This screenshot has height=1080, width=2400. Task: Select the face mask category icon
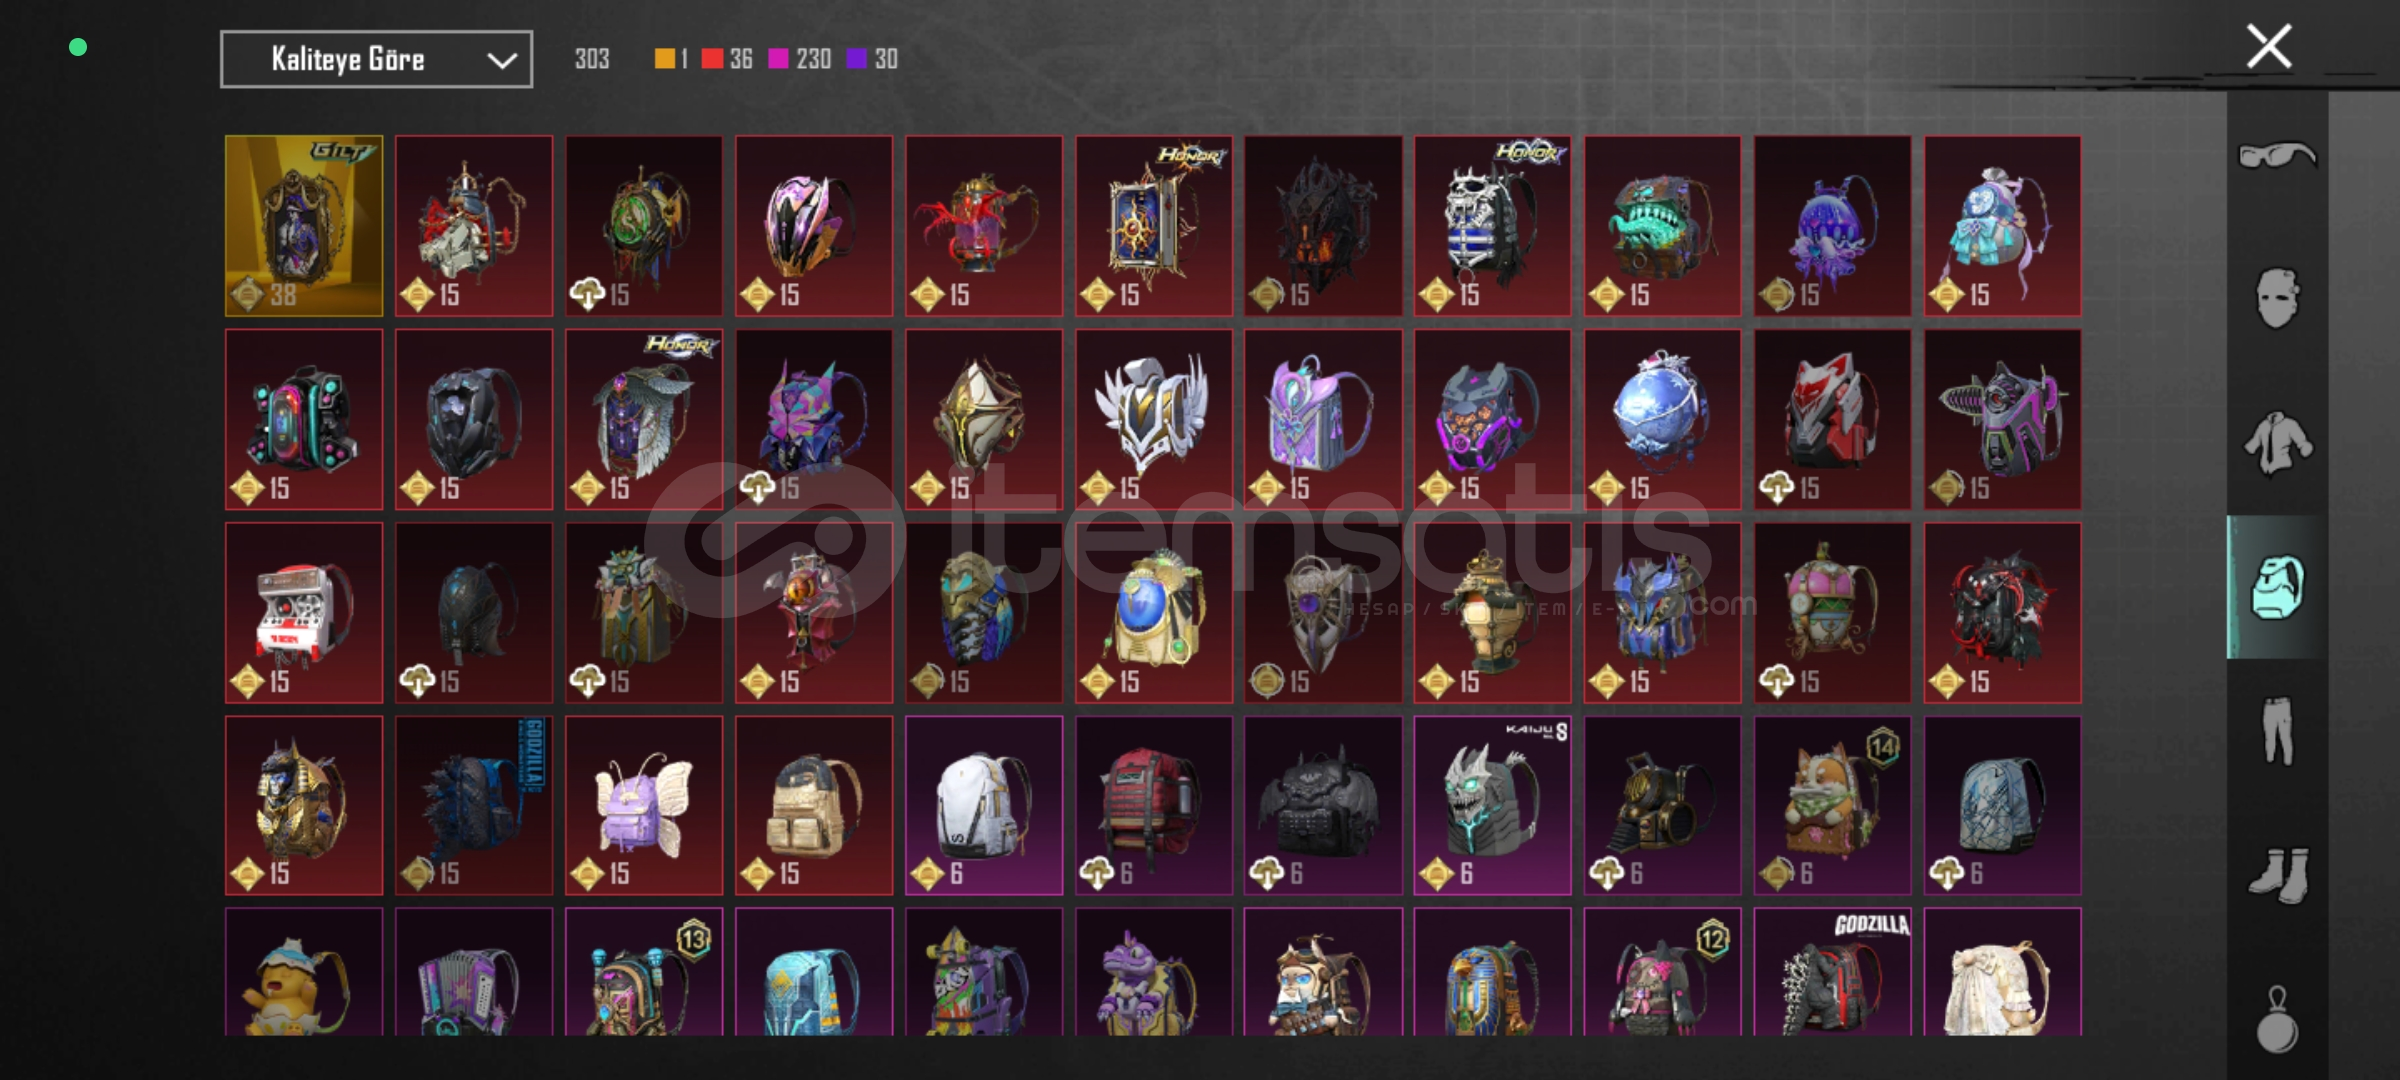(2277, 297)
